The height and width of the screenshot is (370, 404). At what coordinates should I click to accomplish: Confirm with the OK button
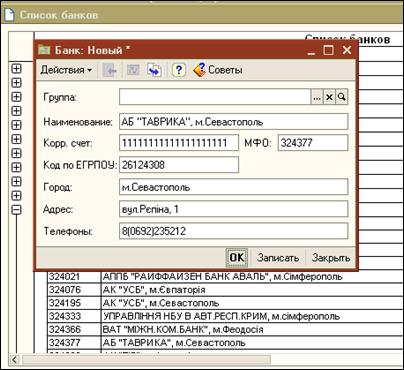point(237,258)
